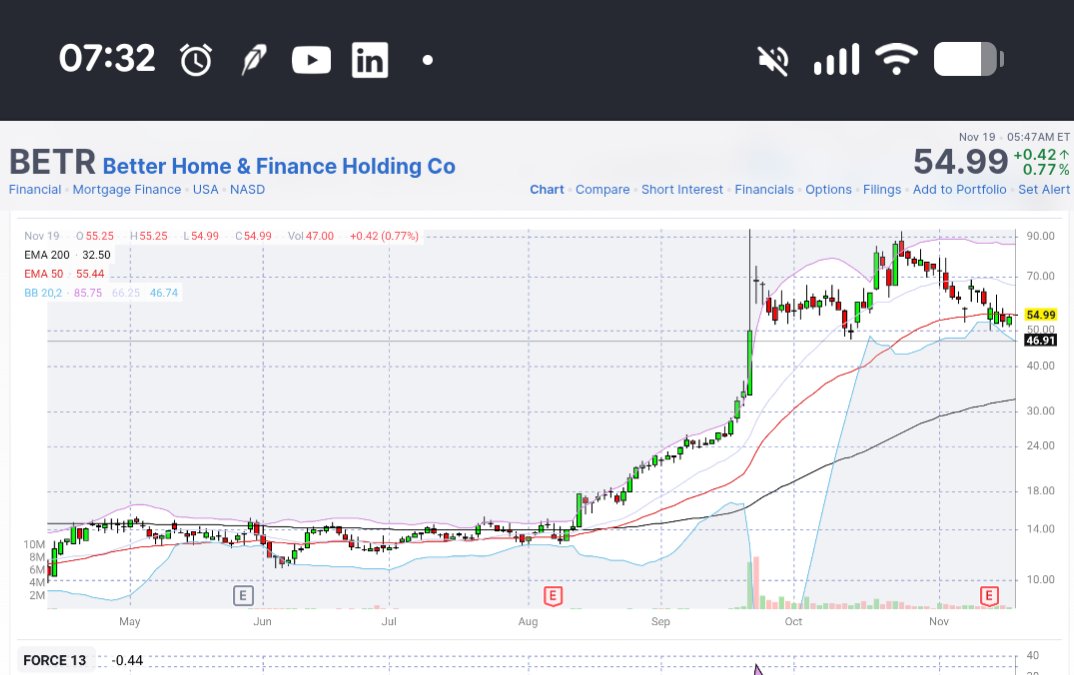Open the Chart tab
Image resolution: width=1074 pixels, height=675 pixels.
547,190
